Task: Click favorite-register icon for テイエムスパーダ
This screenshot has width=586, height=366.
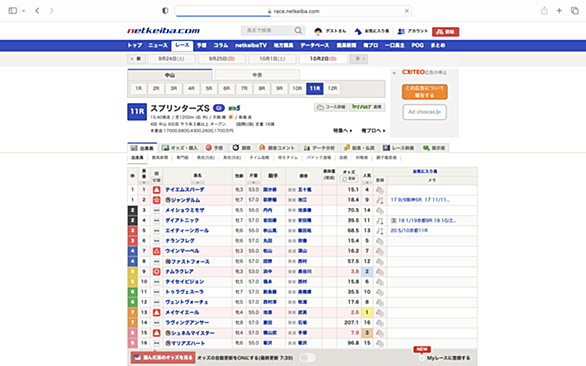Action: pyautogui.click(x=380, y=190)
